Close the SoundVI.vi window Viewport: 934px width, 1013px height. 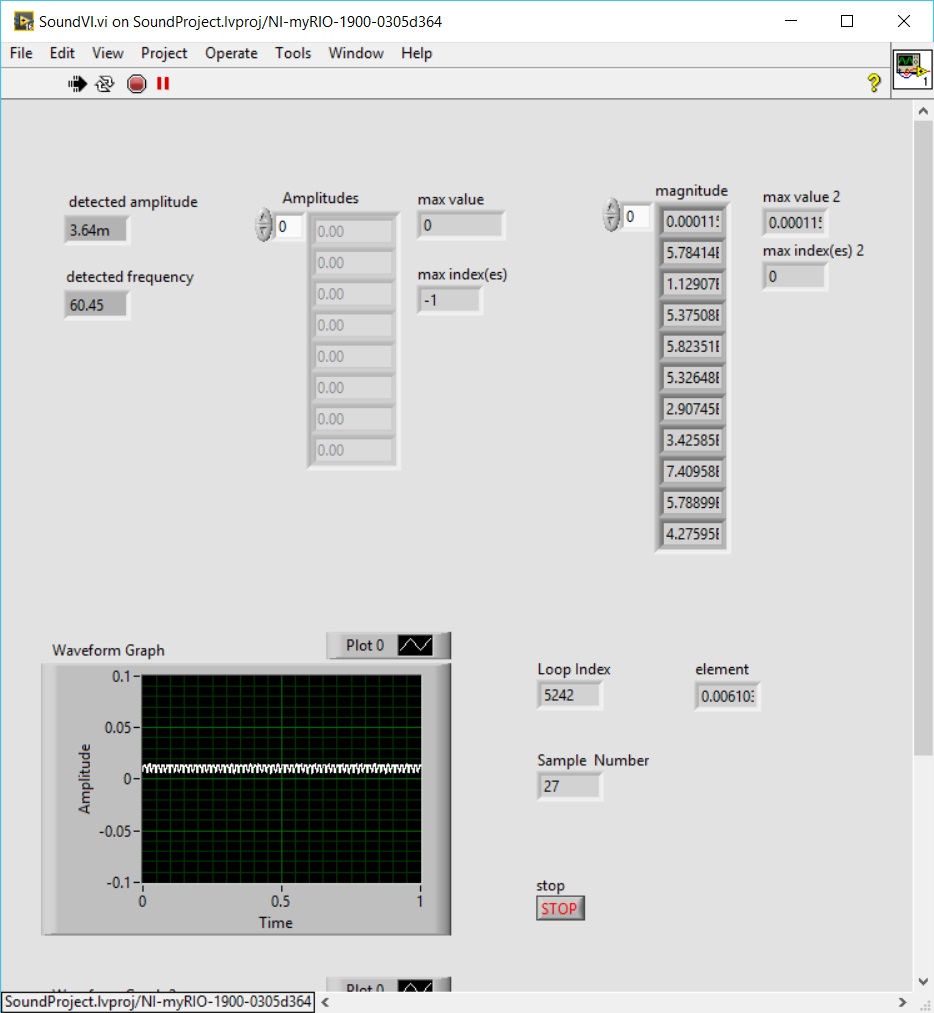904,21
